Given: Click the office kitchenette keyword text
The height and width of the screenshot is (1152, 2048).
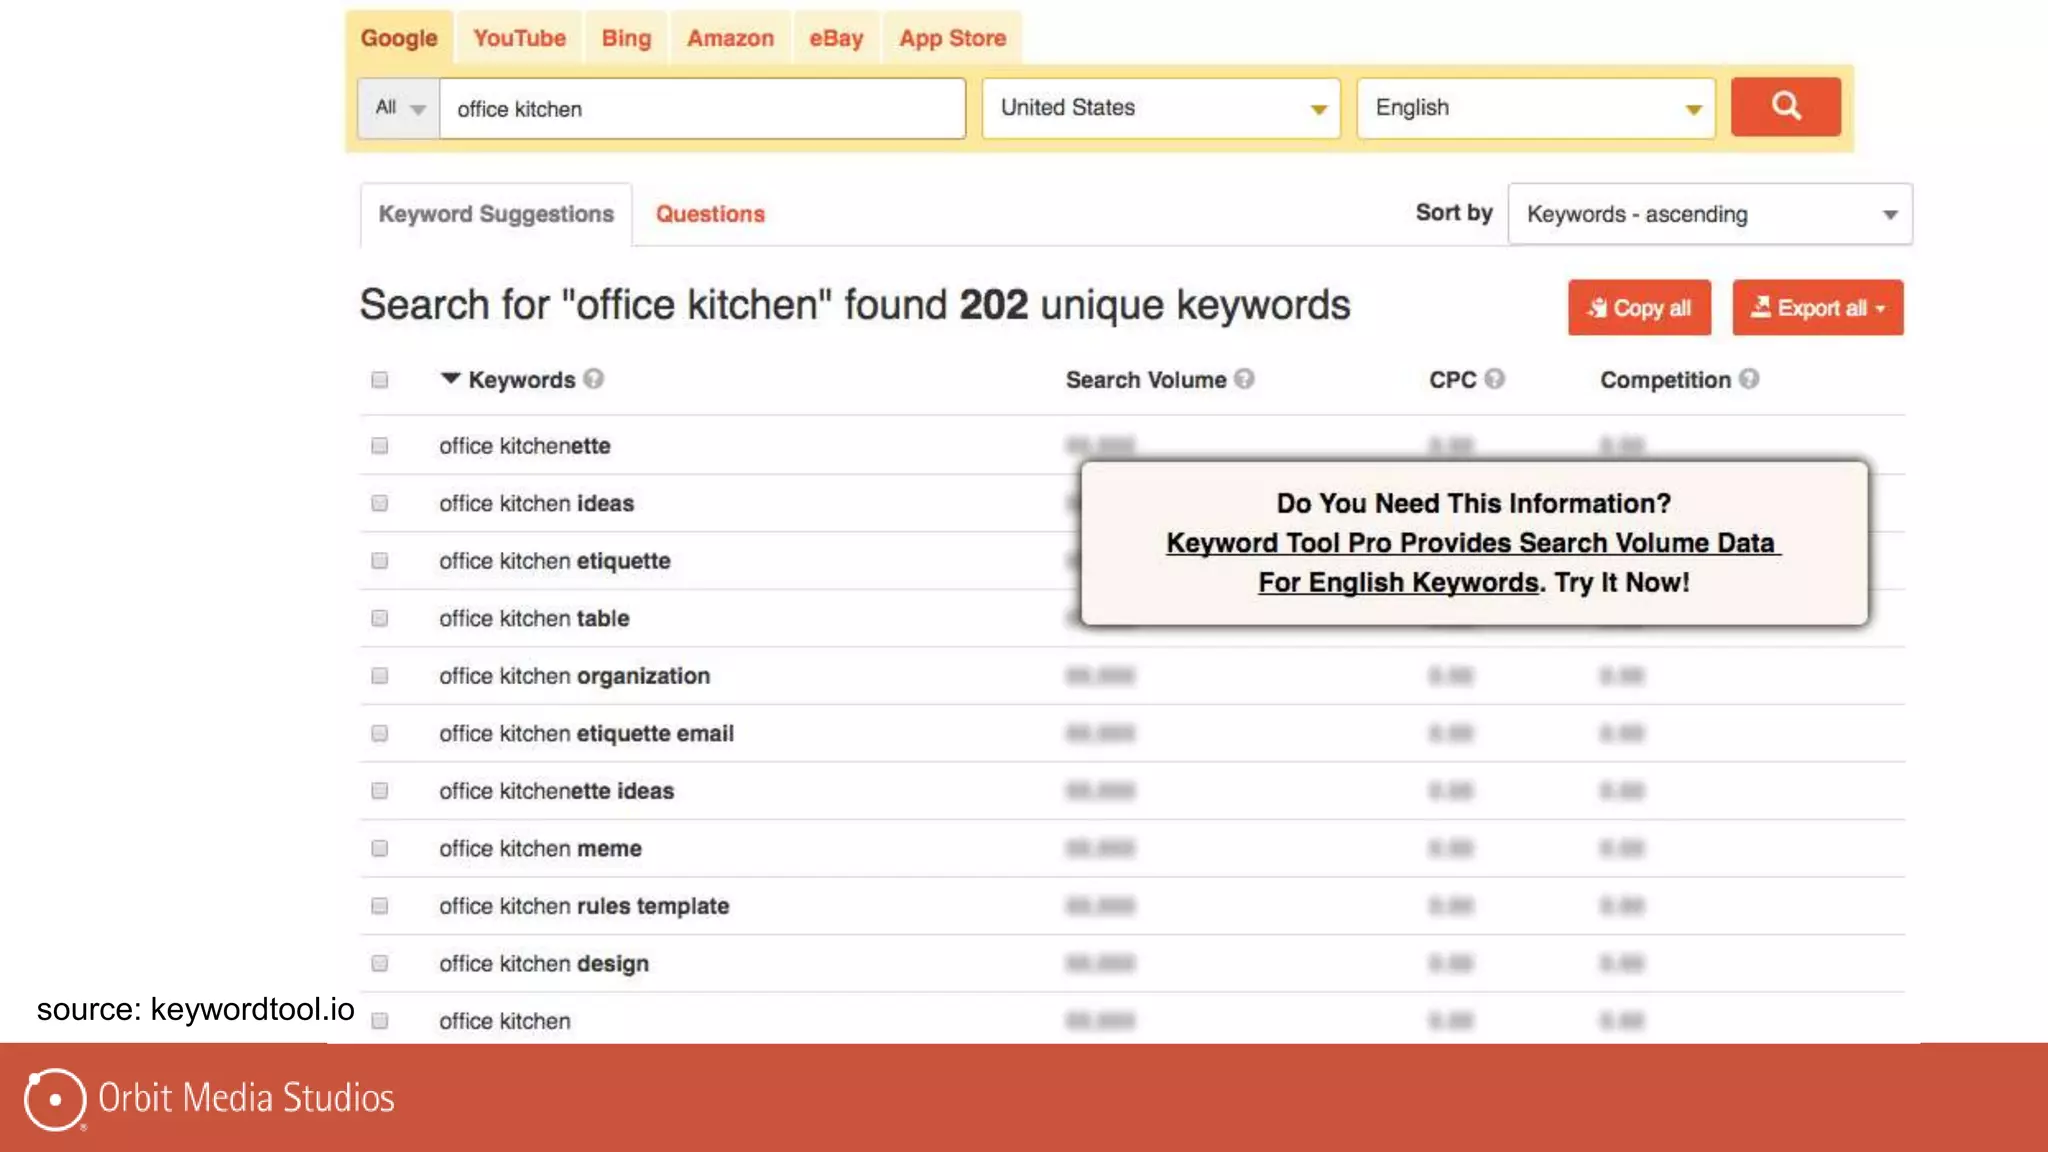Looking at the screenshot, I should [x=525, y=446].
